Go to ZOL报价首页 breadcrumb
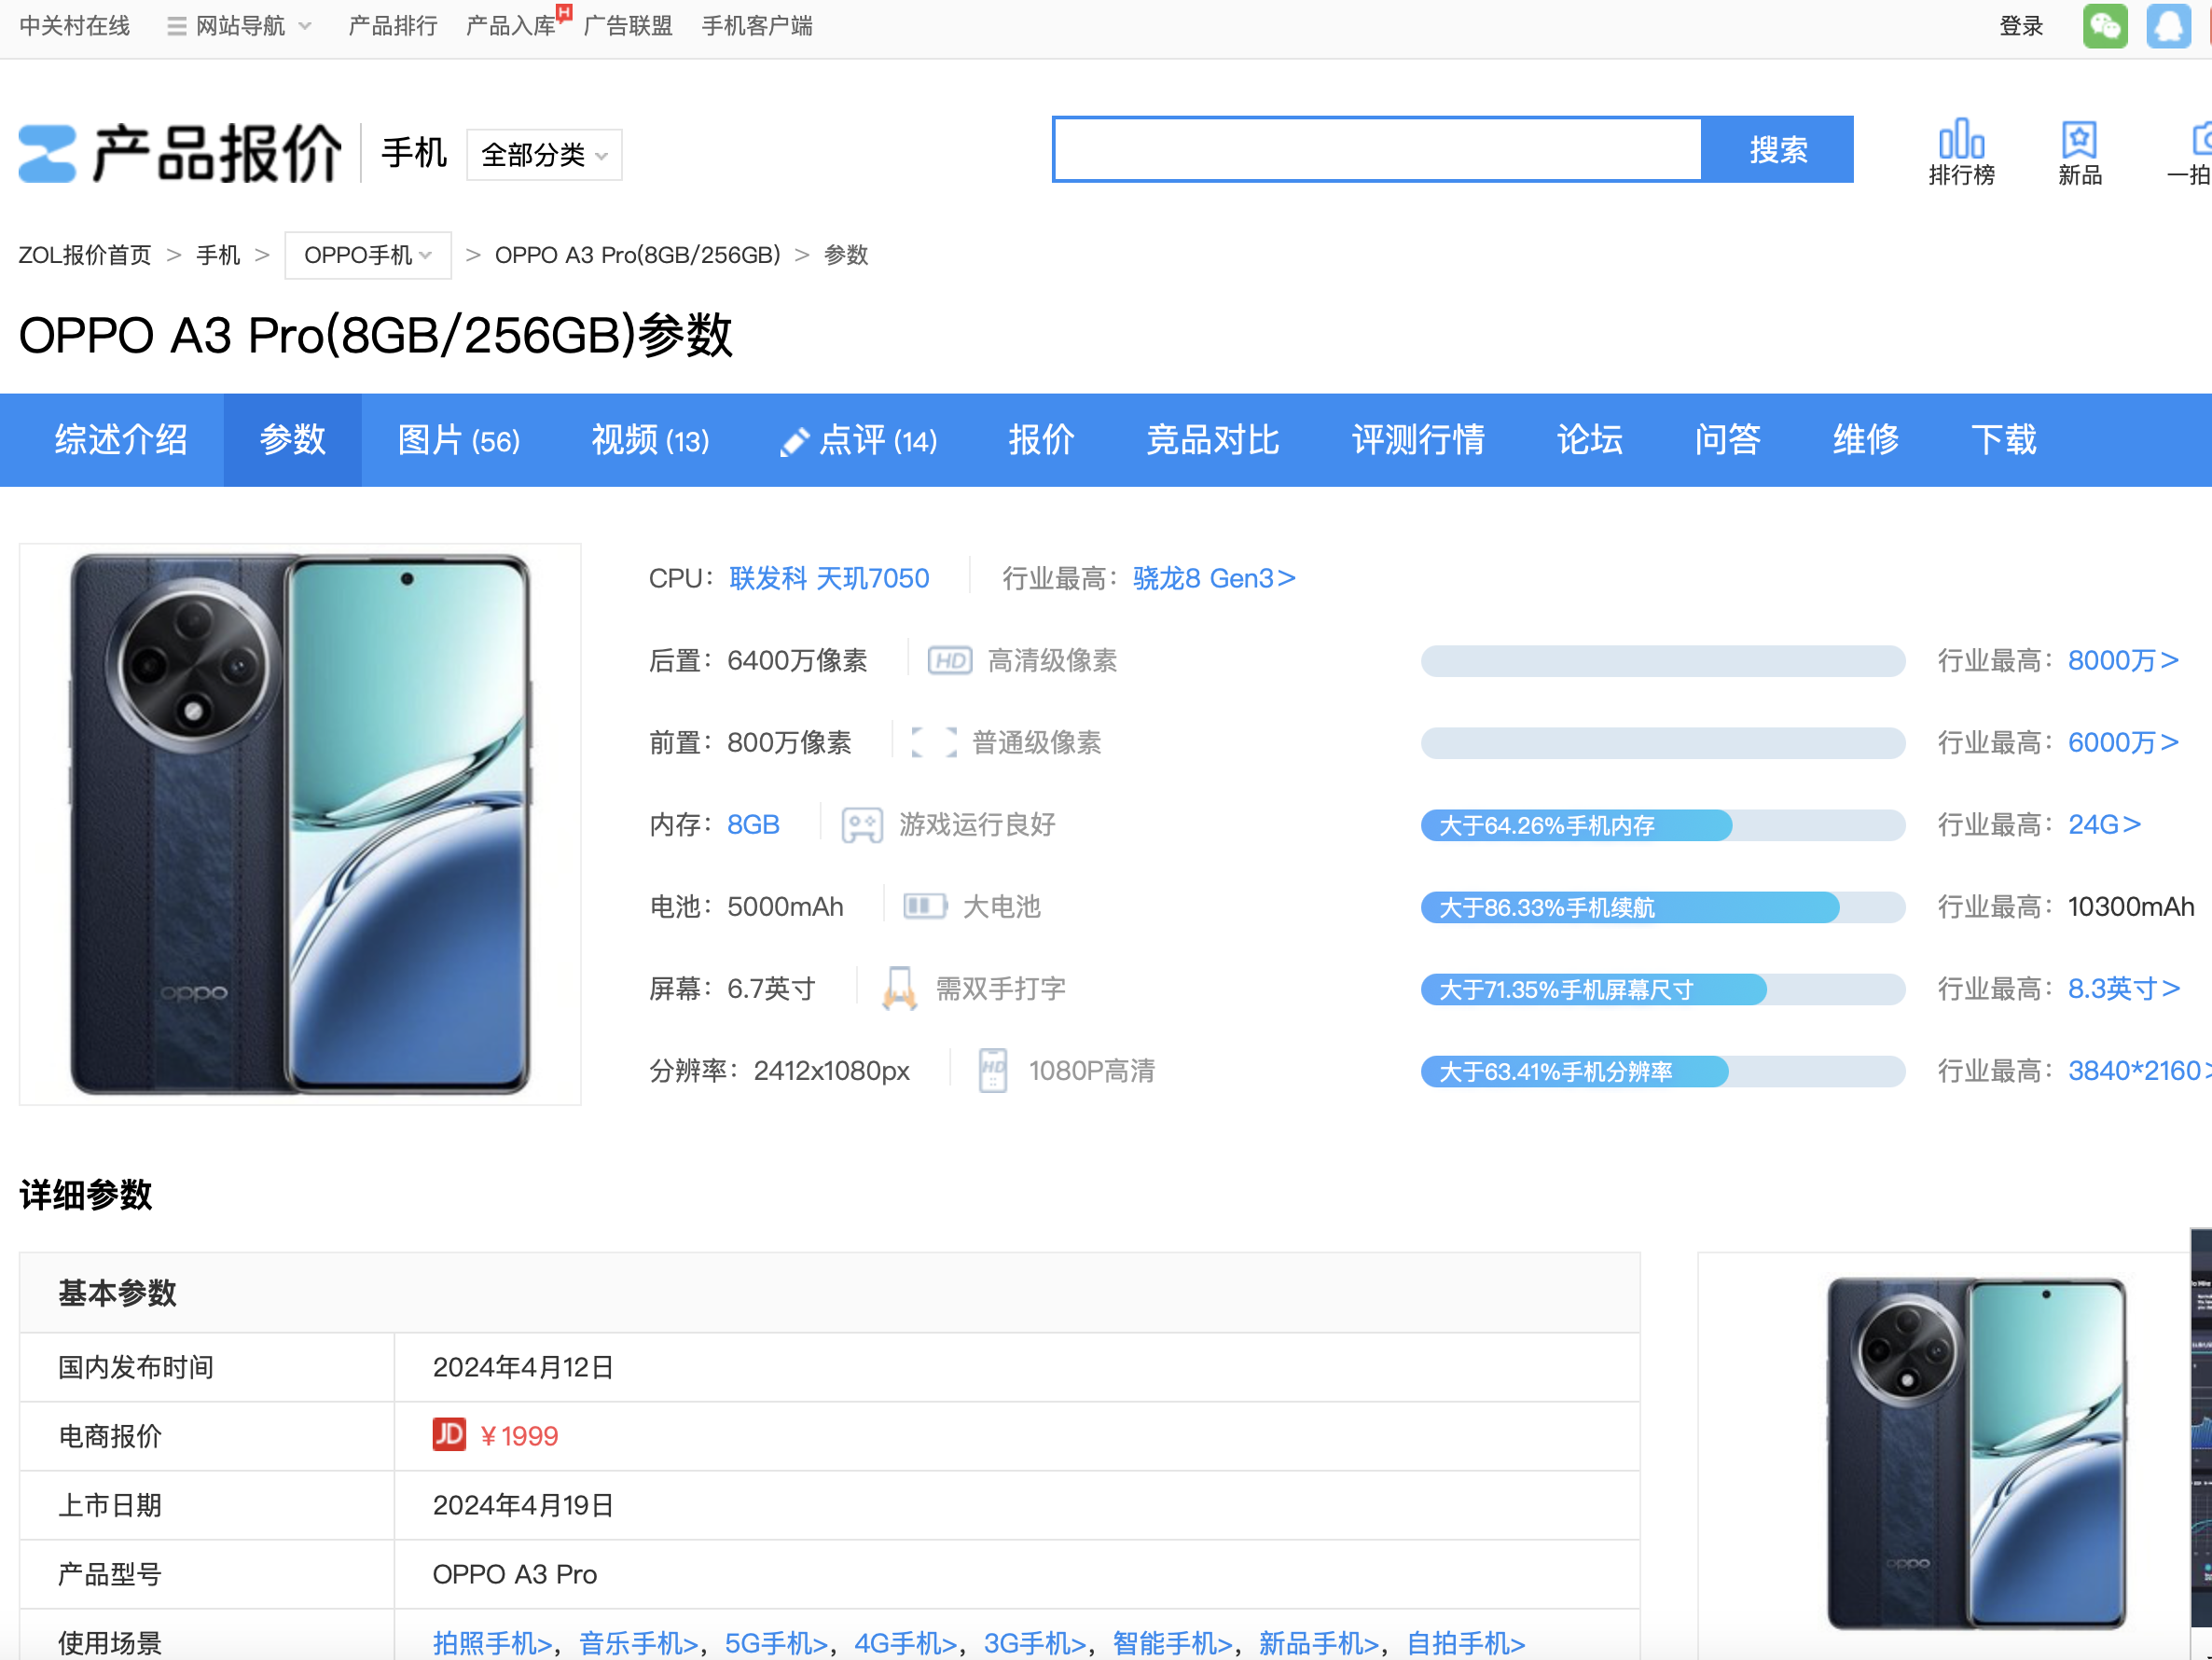Screen dimensions: 2212x1660 coord(85,255)
